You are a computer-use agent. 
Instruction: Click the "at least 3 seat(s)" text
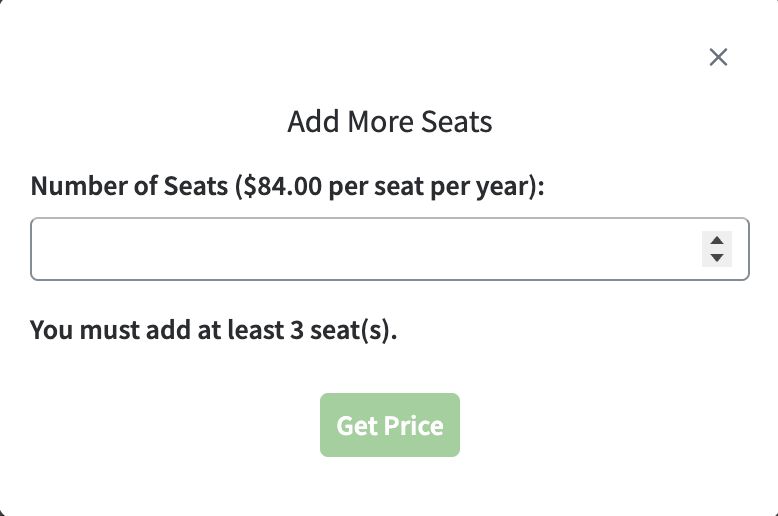pos(290,330)
